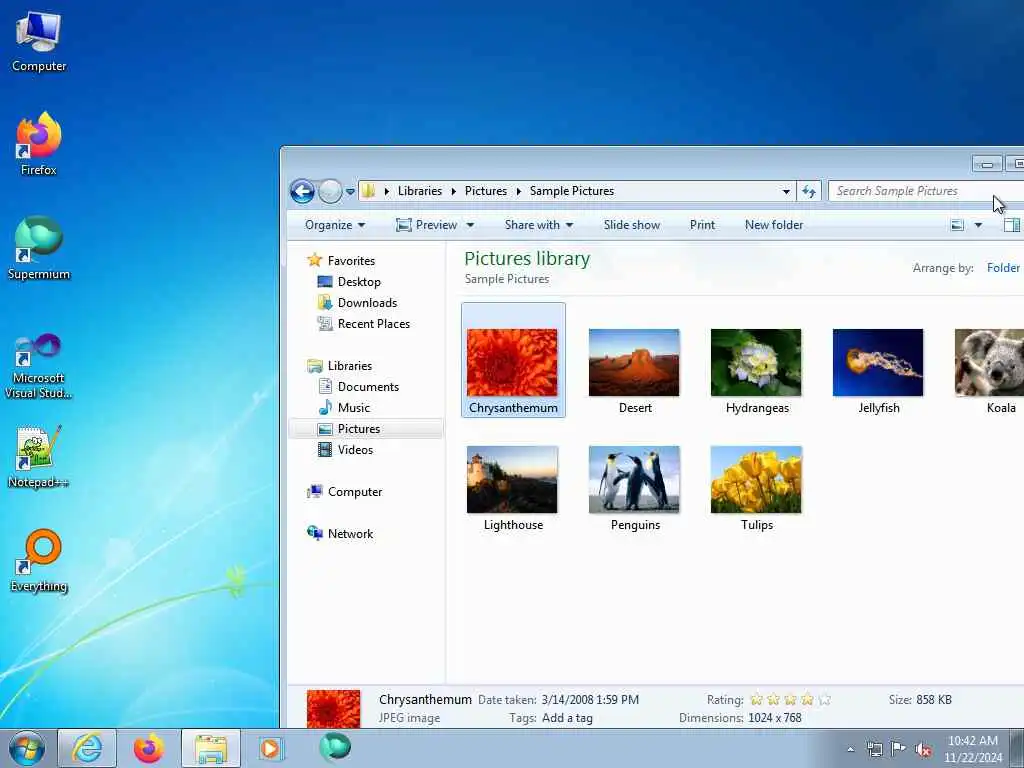
Task: Open recent locations dropdown beside forward arrow
Action: coord(350,191)
